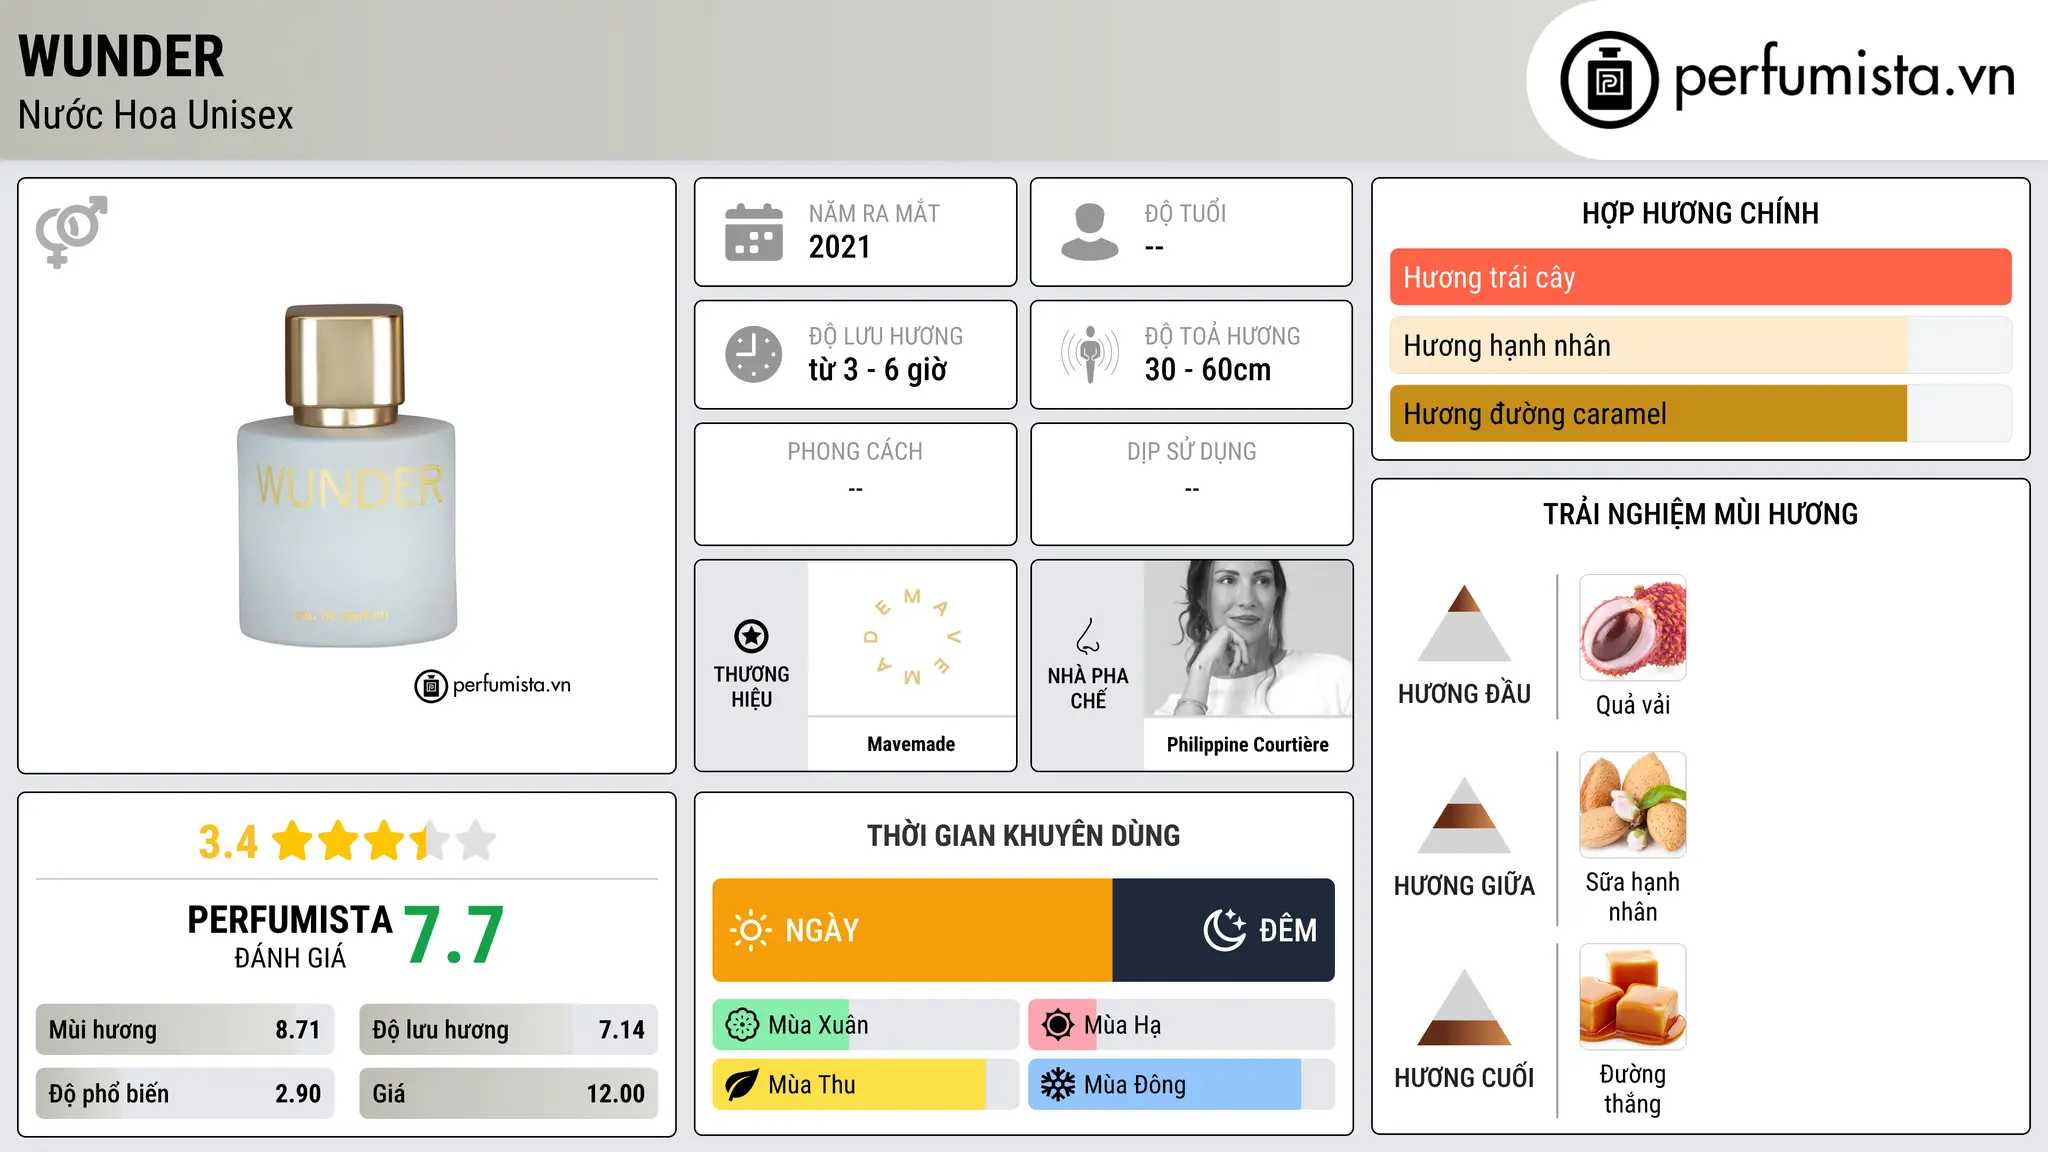Viewport: 2048px width, 1152px height.
Task: Click the flower icon for Mùa Xuân
Action: click(742, 1025)
